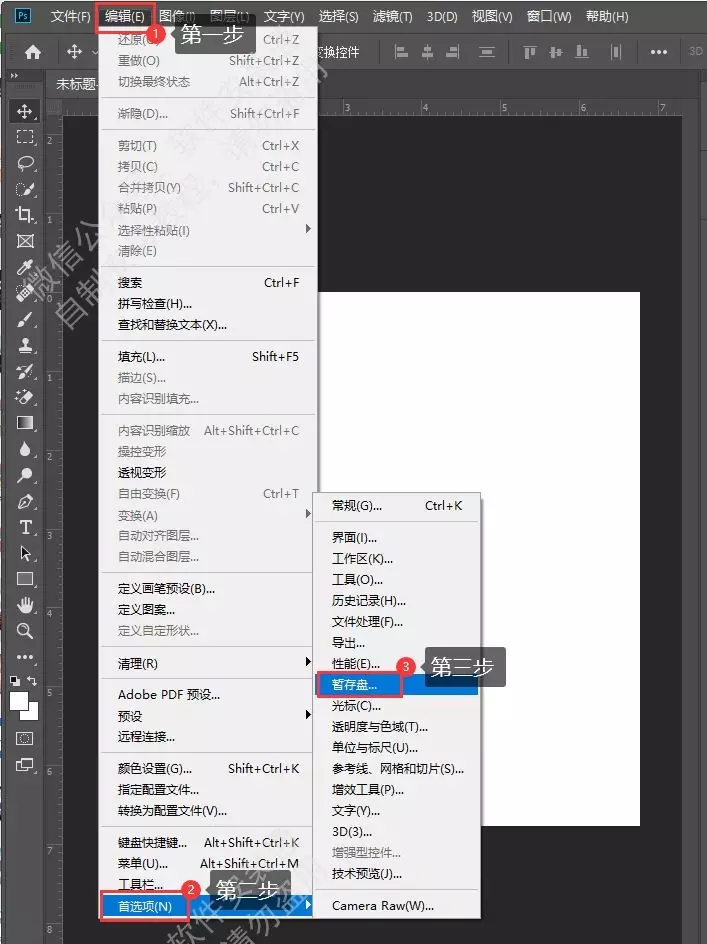Expand the Presets submenu
The height and width of the screenshot is (944, 707).
[x=308, y=715]
